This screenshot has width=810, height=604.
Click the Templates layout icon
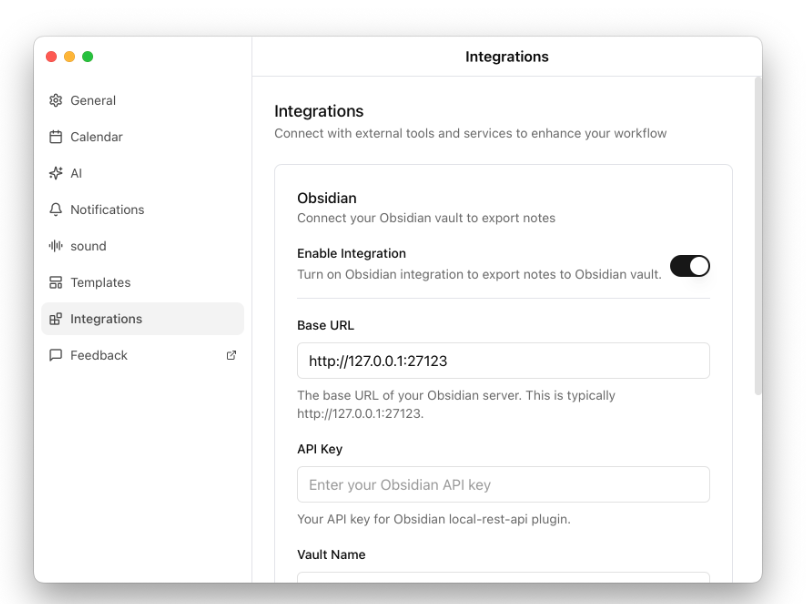click(x=55, y=282)
